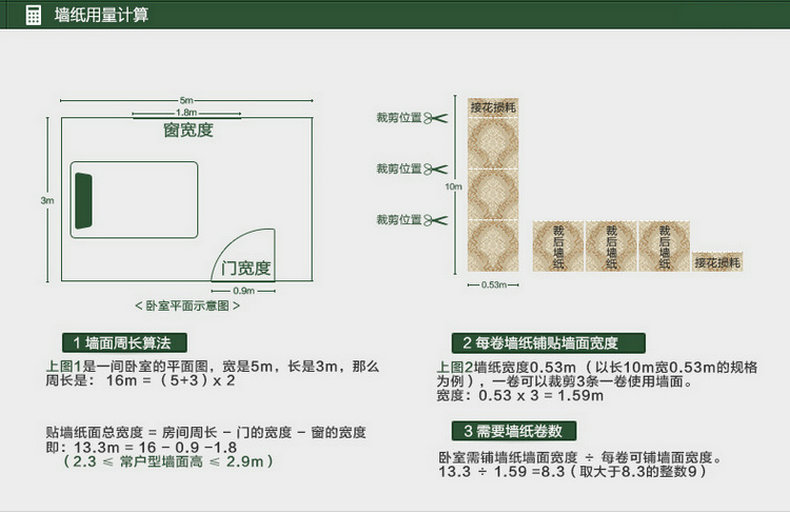Click the third 裁后墙纸 wallpaper piece

pos(664,246)
